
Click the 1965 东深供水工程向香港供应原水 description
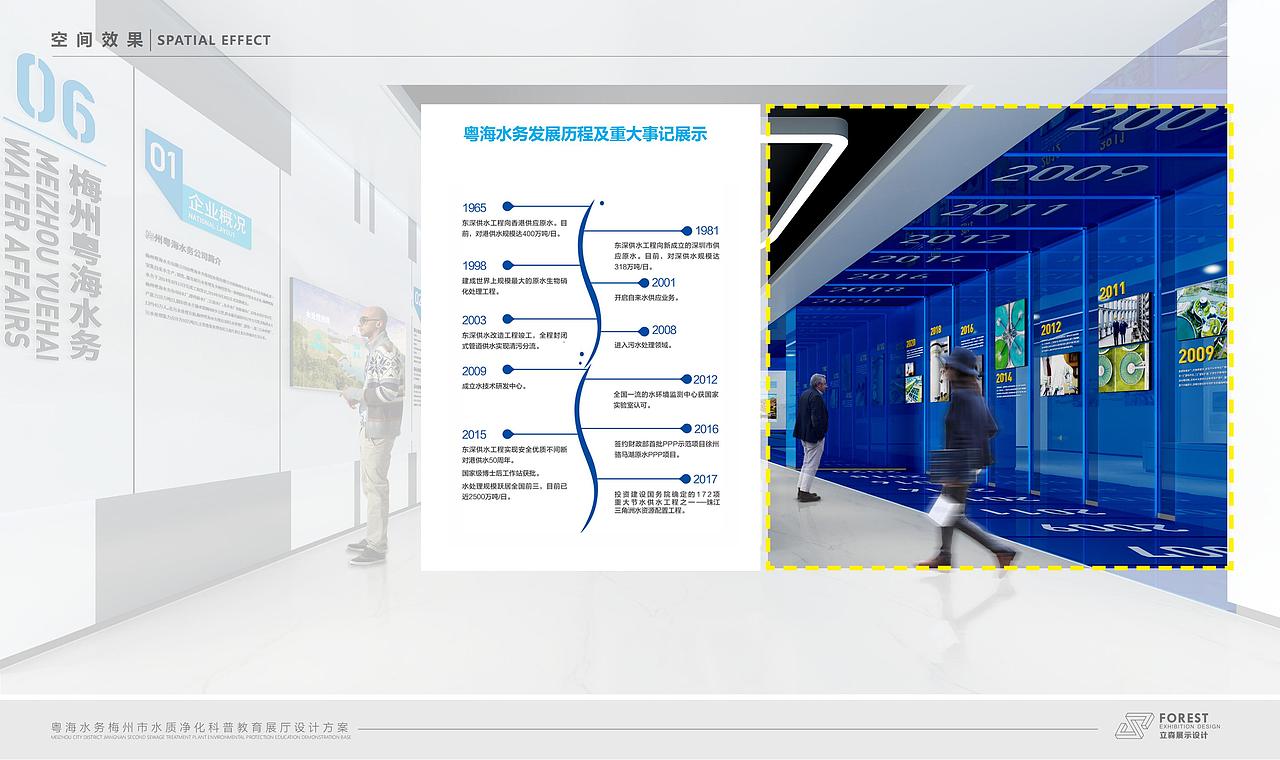pyautogui.click(x=514, y=228)
